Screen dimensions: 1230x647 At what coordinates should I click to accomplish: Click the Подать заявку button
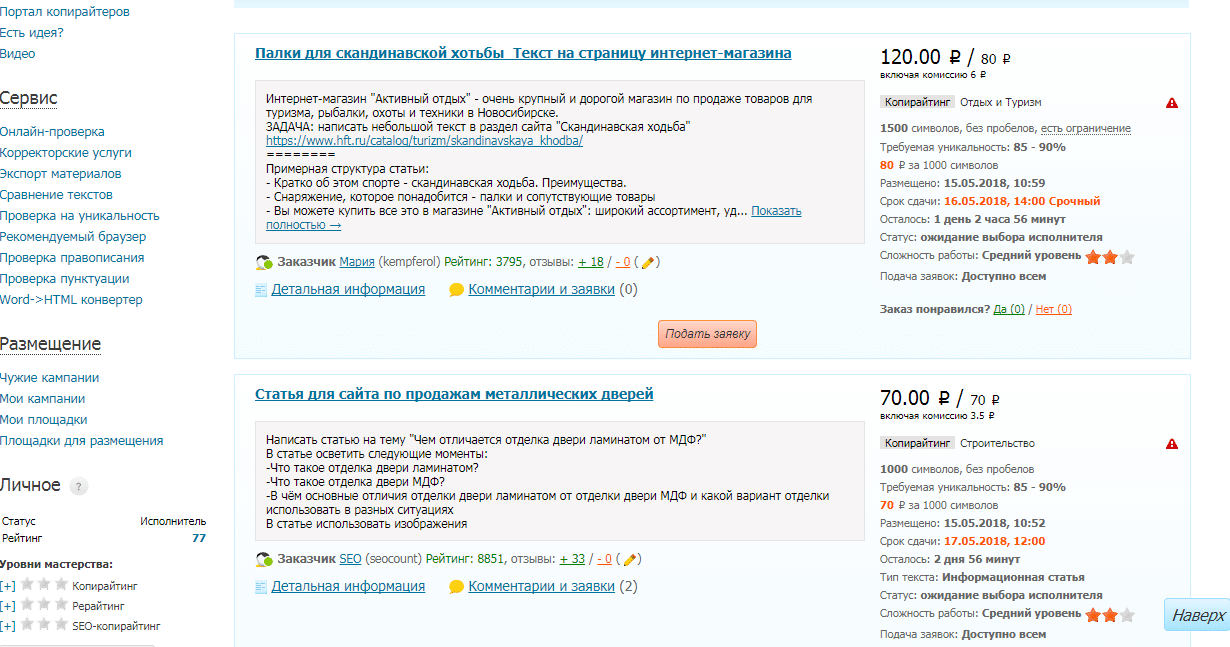(x=707, y=333)
